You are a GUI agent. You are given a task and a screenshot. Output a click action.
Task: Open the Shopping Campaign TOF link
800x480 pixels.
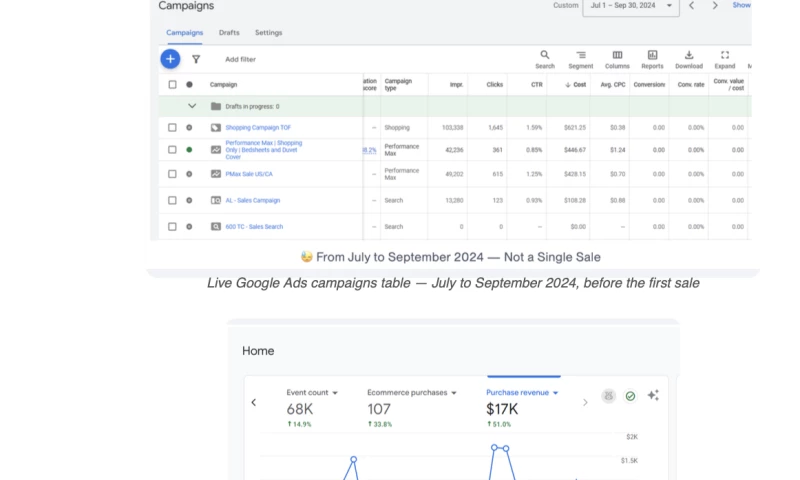coord(258,128)
